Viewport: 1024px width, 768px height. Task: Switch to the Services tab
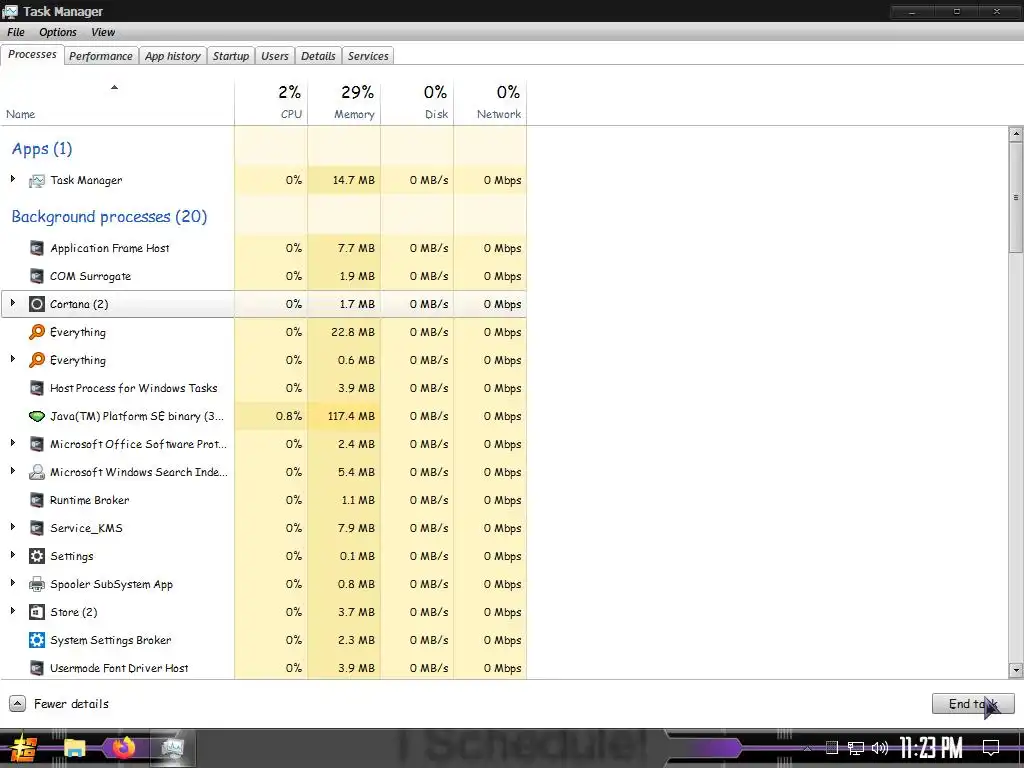(368, 56)
